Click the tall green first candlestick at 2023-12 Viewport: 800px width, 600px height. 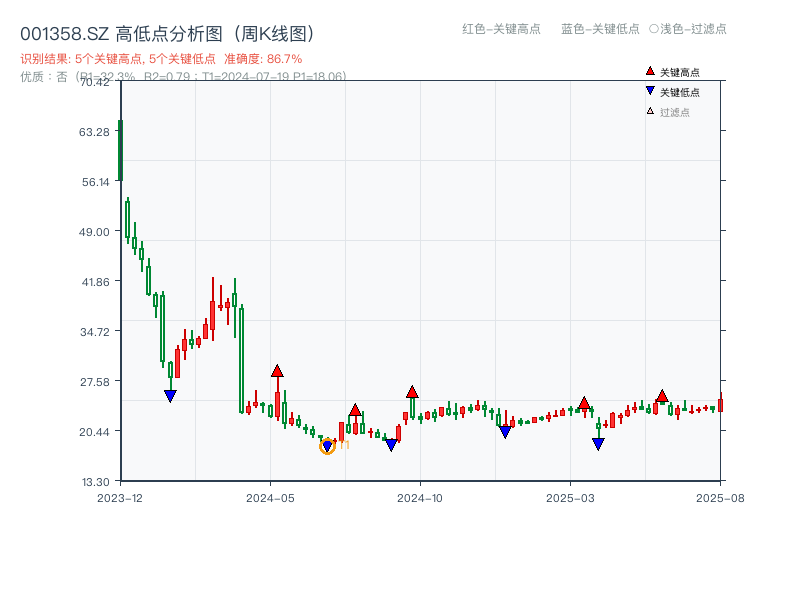click(120, 150)
